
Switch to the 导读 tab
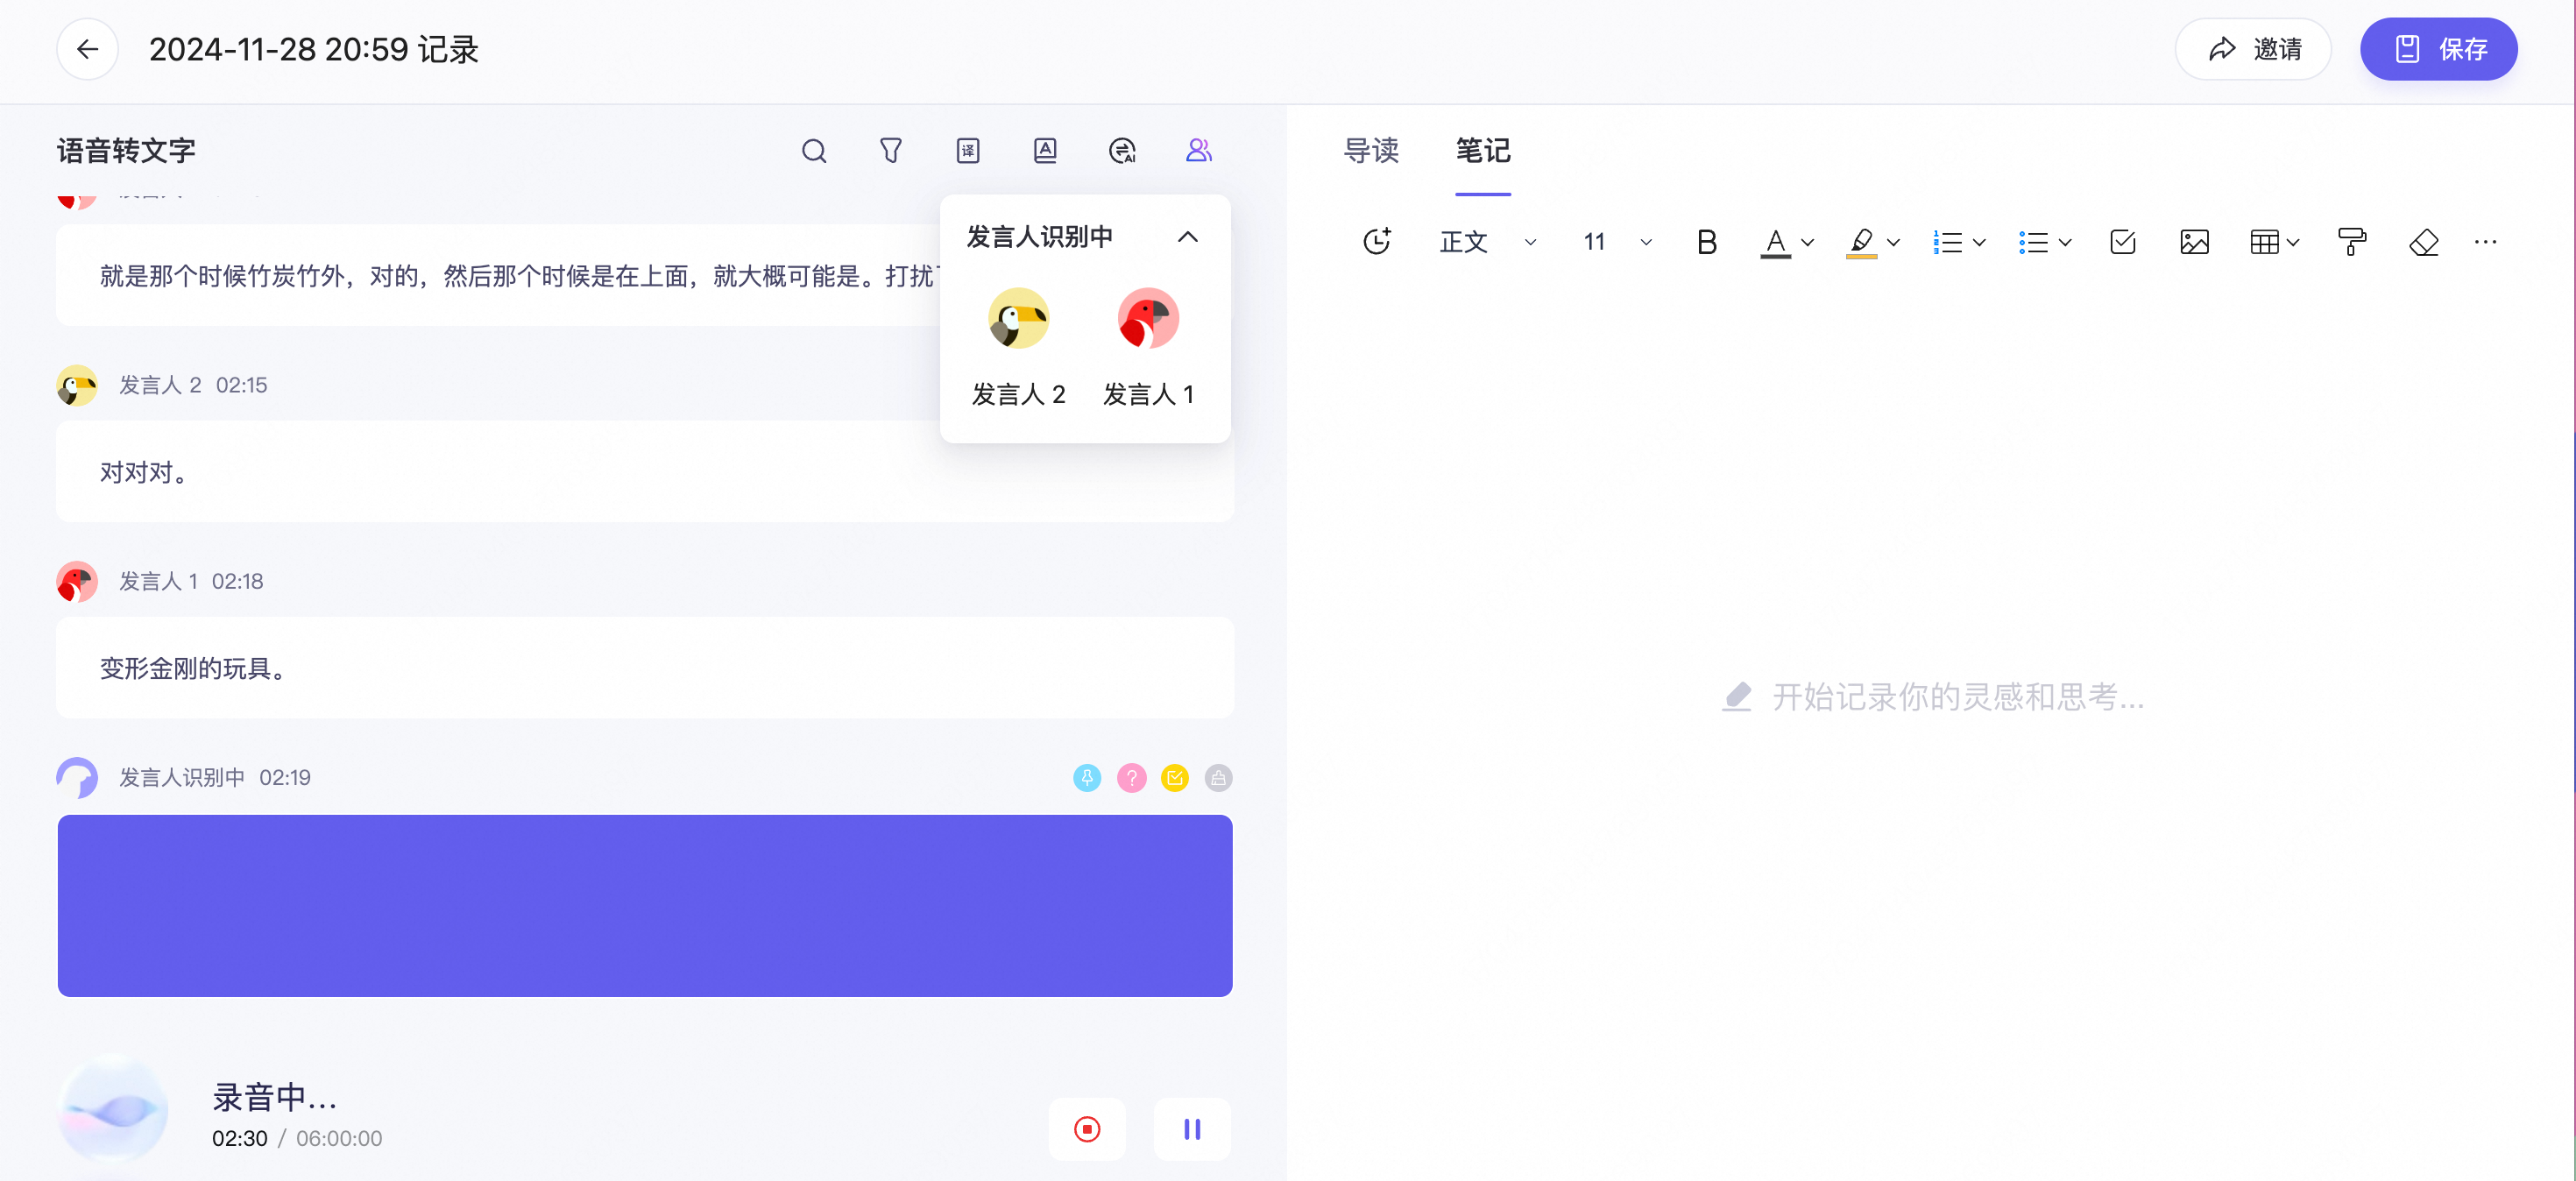[x=1370, y=151]
